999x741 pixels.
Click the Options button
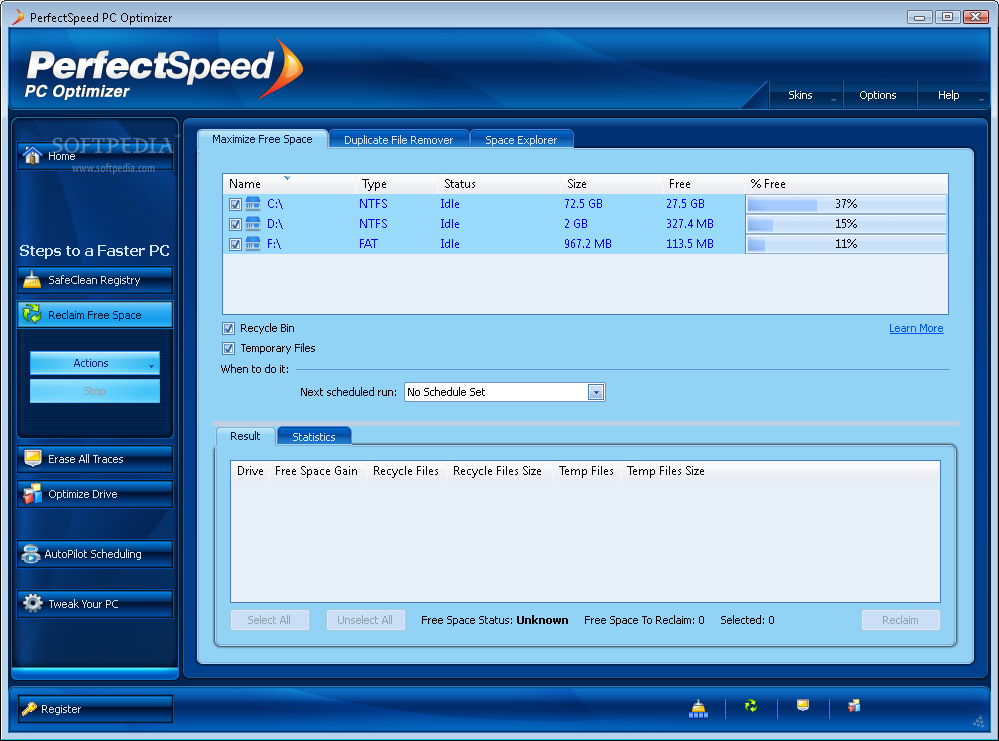point(877,95)
